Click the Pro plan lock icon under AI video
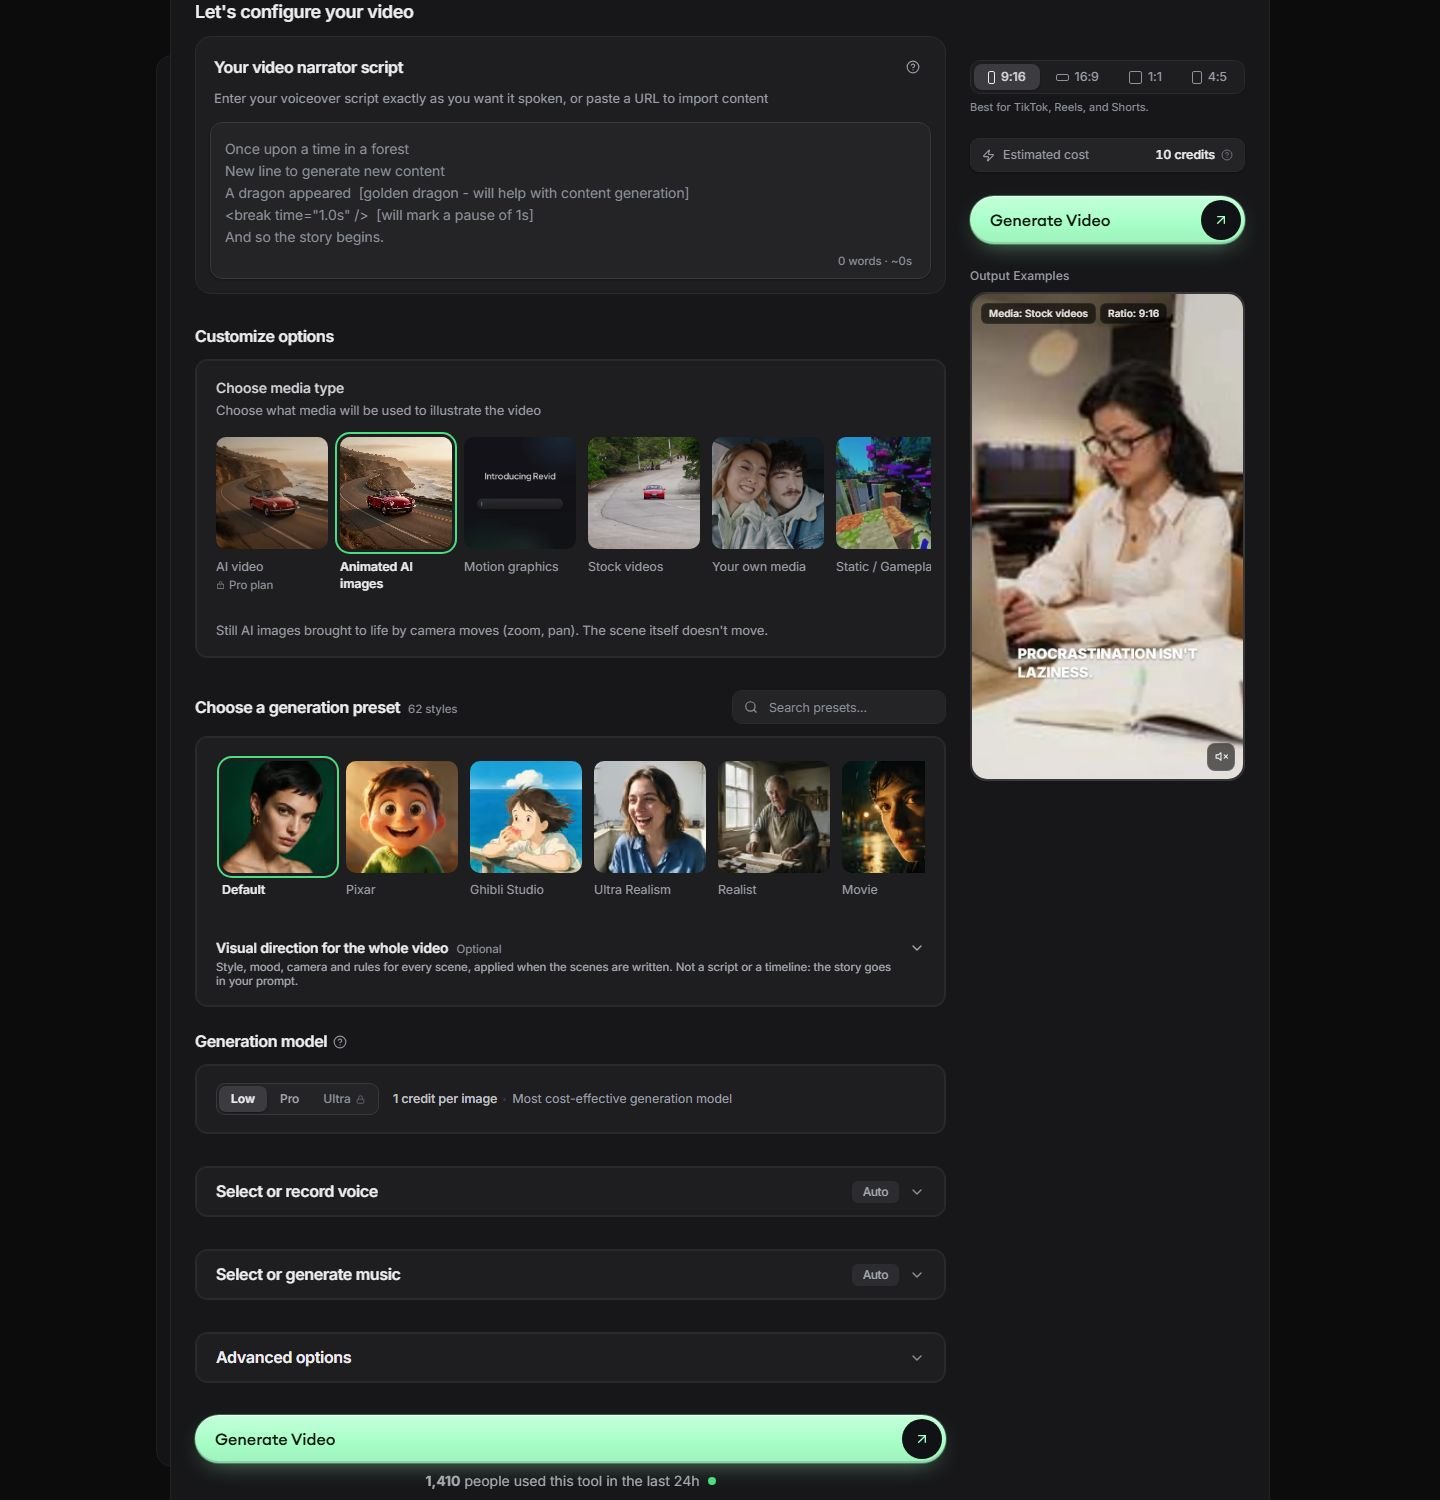Screen dimensions: 1440x1500 click(220, 585)
